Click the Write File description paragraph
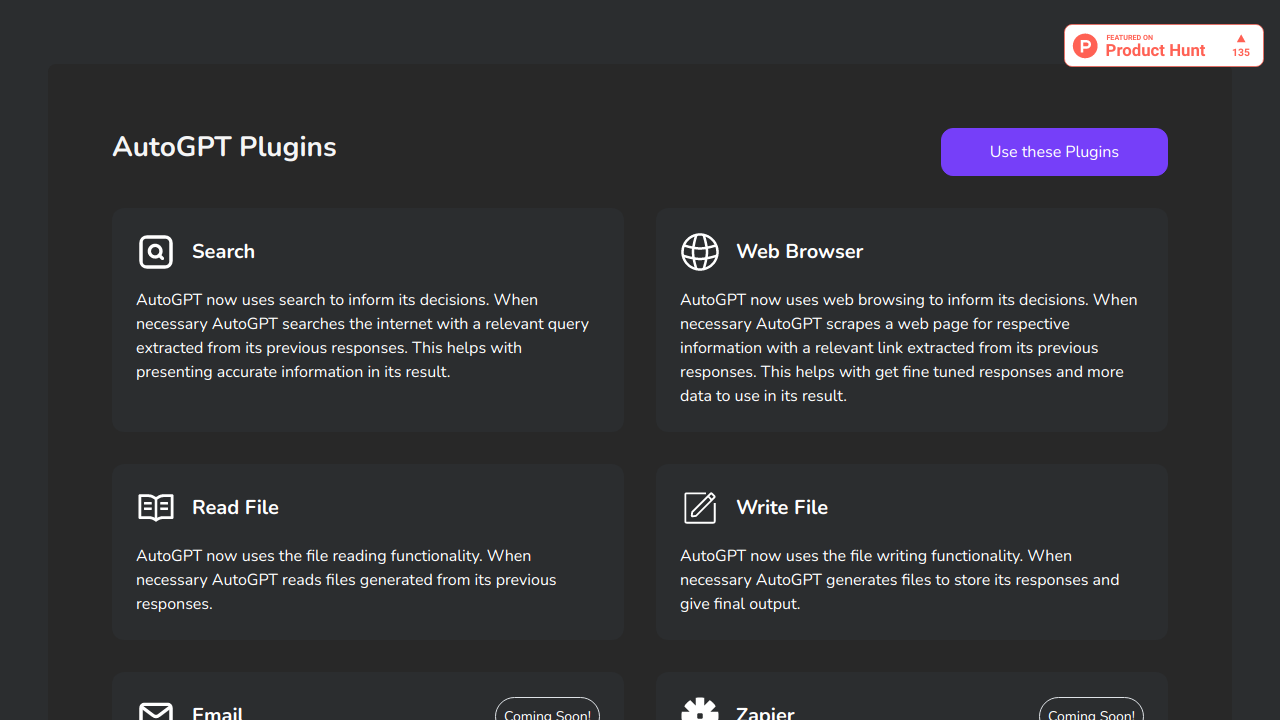This screenshot has height=720, width=1280. (x=900, y=580)
